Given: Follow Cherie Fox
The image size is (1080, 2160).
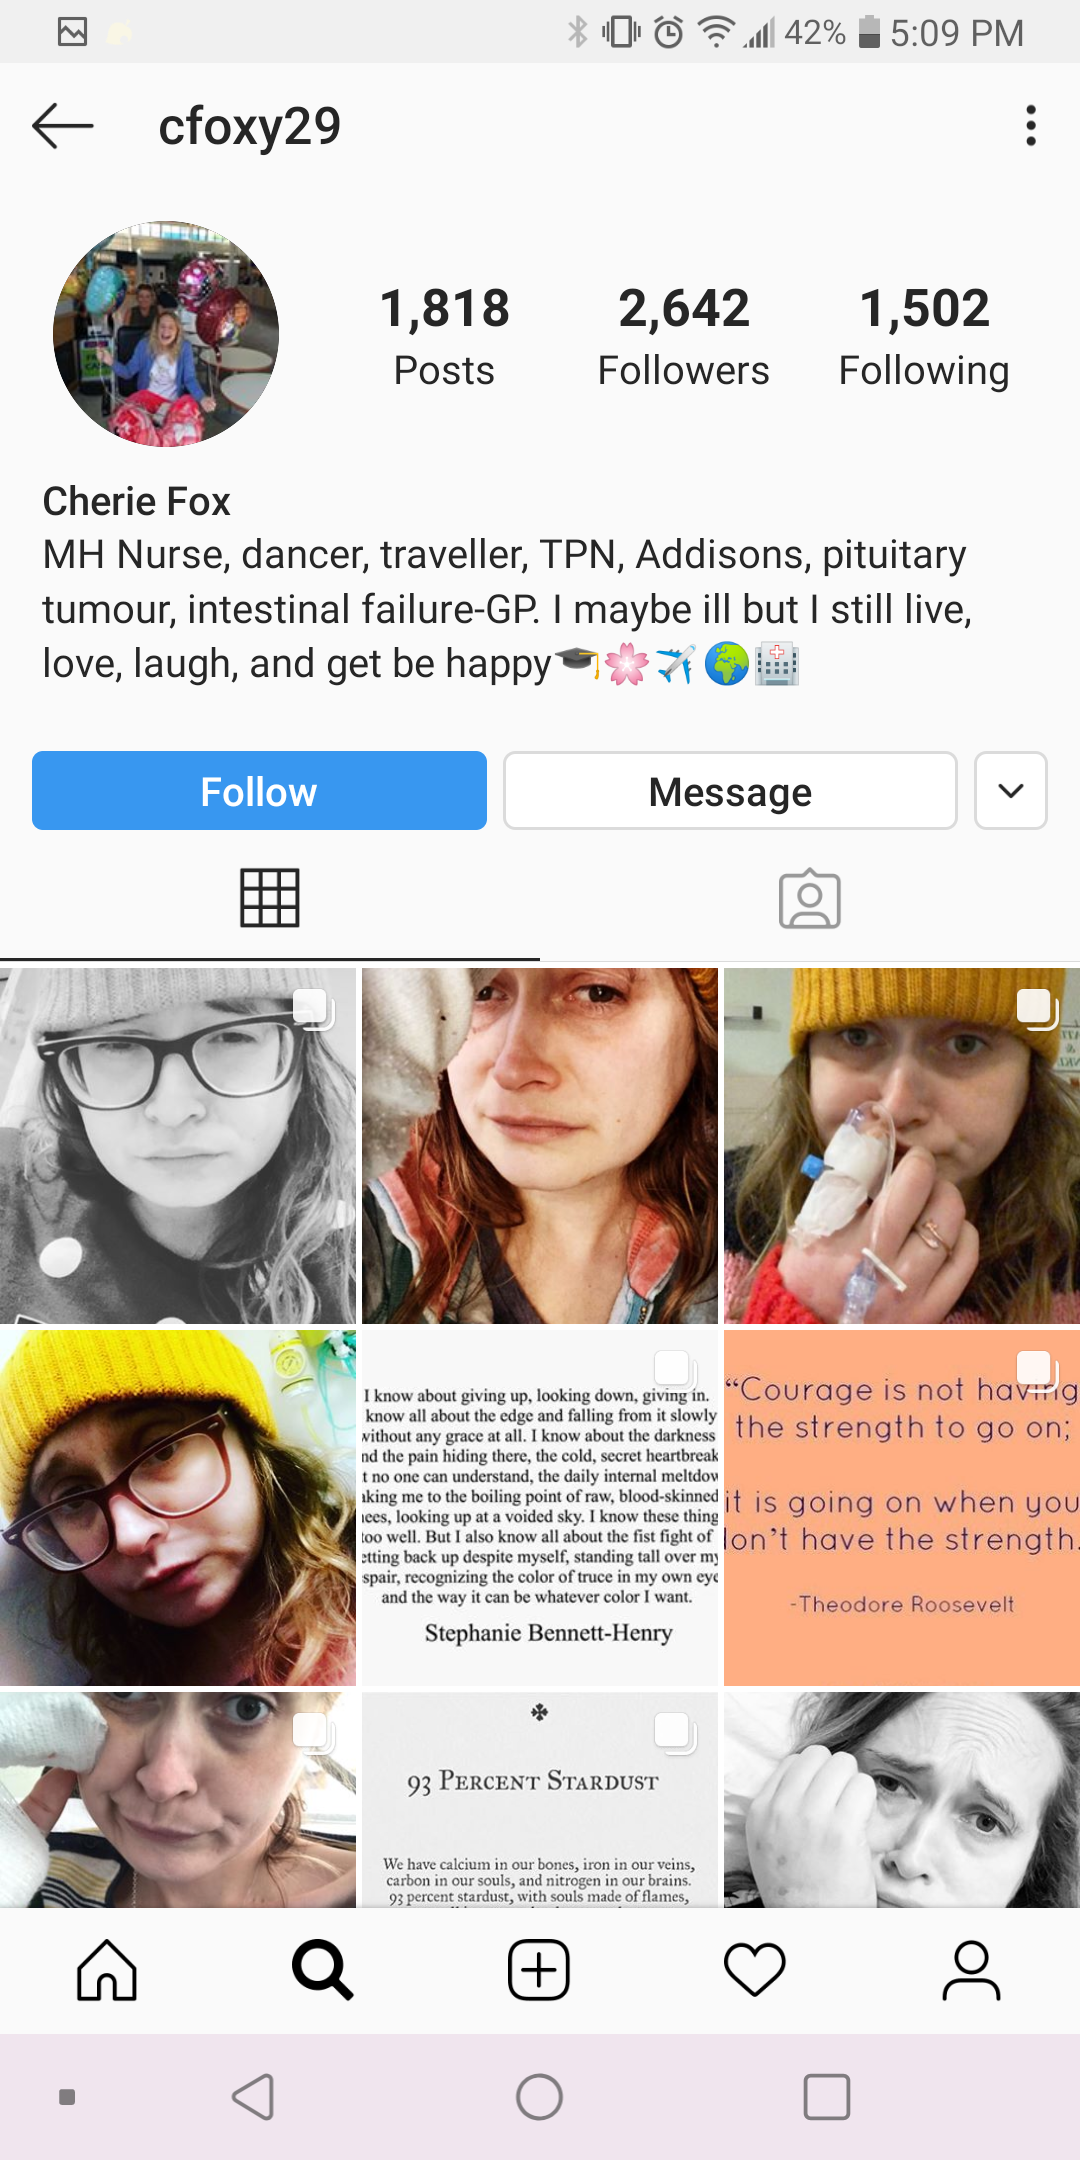Looking at the screenshot, I should point(259,790).
